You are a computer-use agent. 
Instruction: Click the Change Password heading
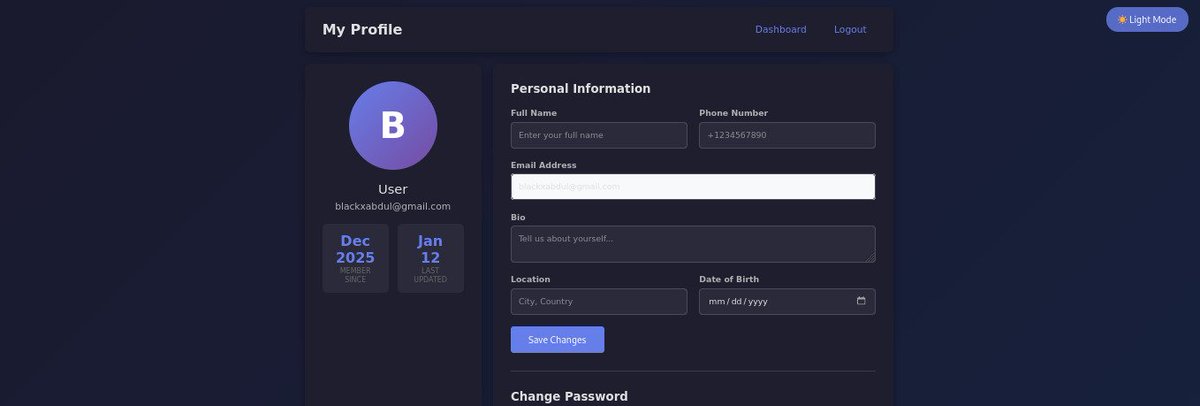tap(569, 397)
